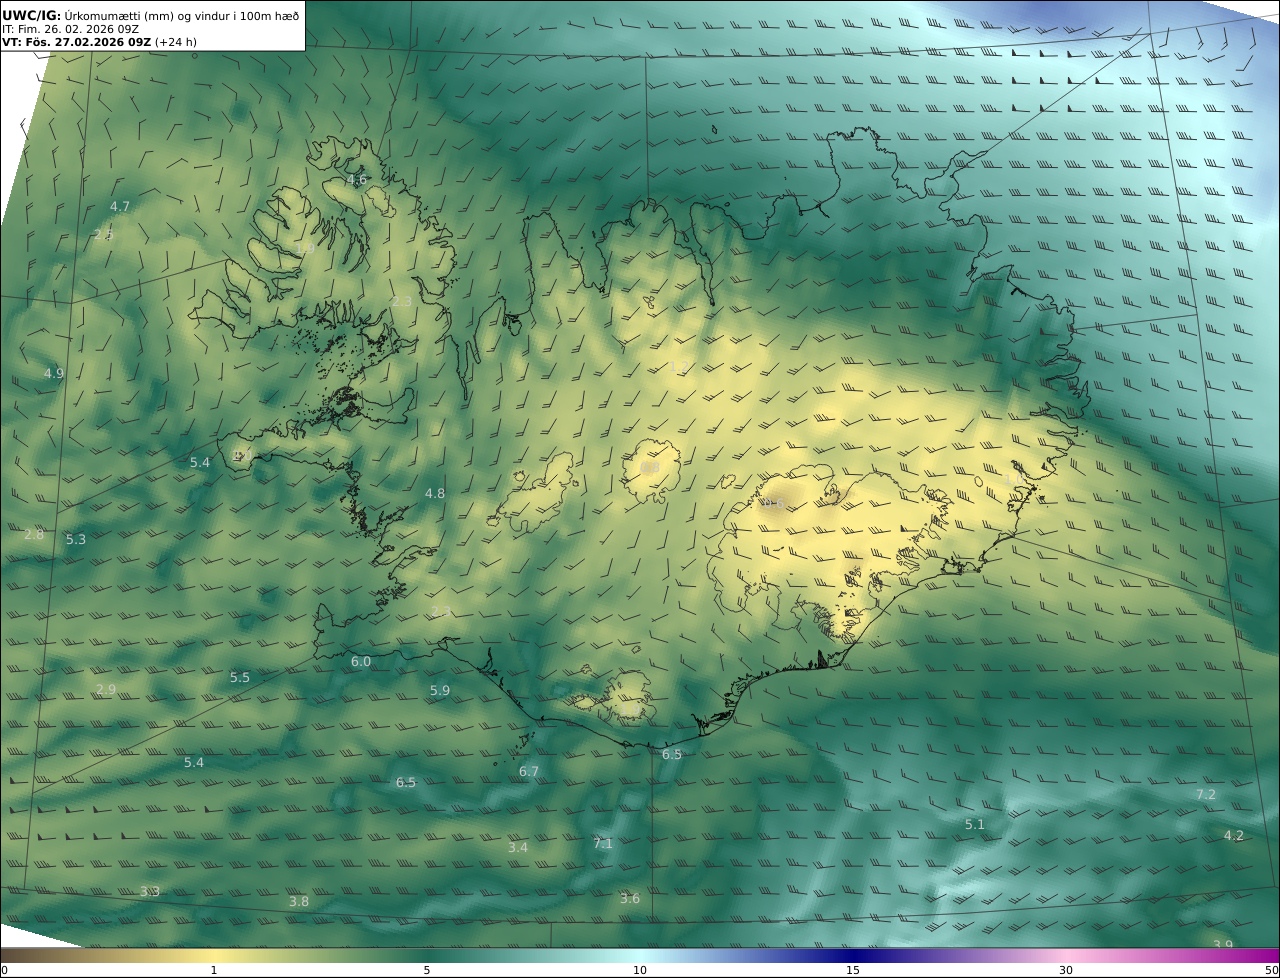
Task: Select the VT valid time line
Action: coord(98,42)
